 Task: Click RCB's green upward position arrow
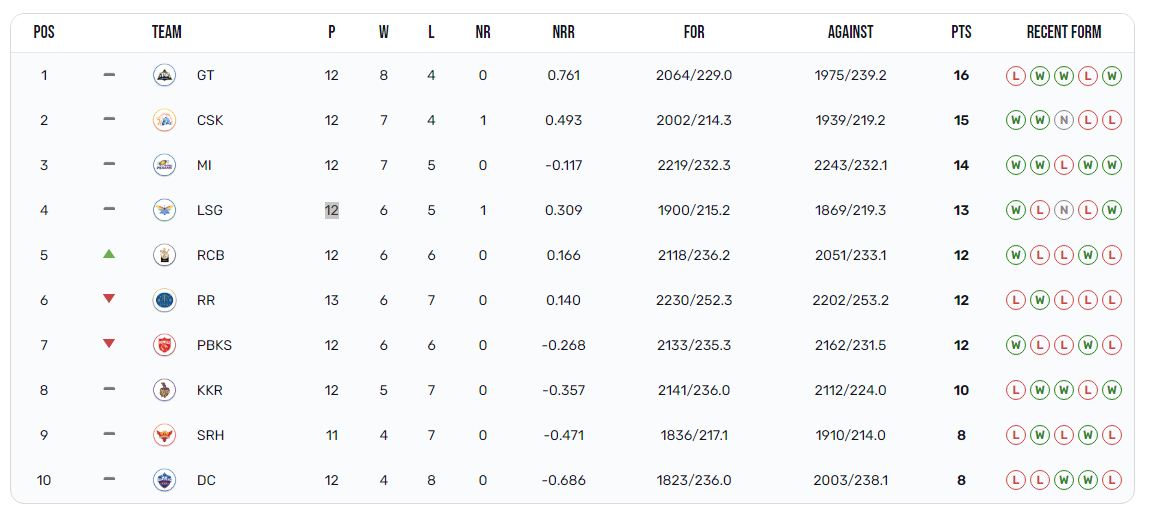click(x=109, y=254)
